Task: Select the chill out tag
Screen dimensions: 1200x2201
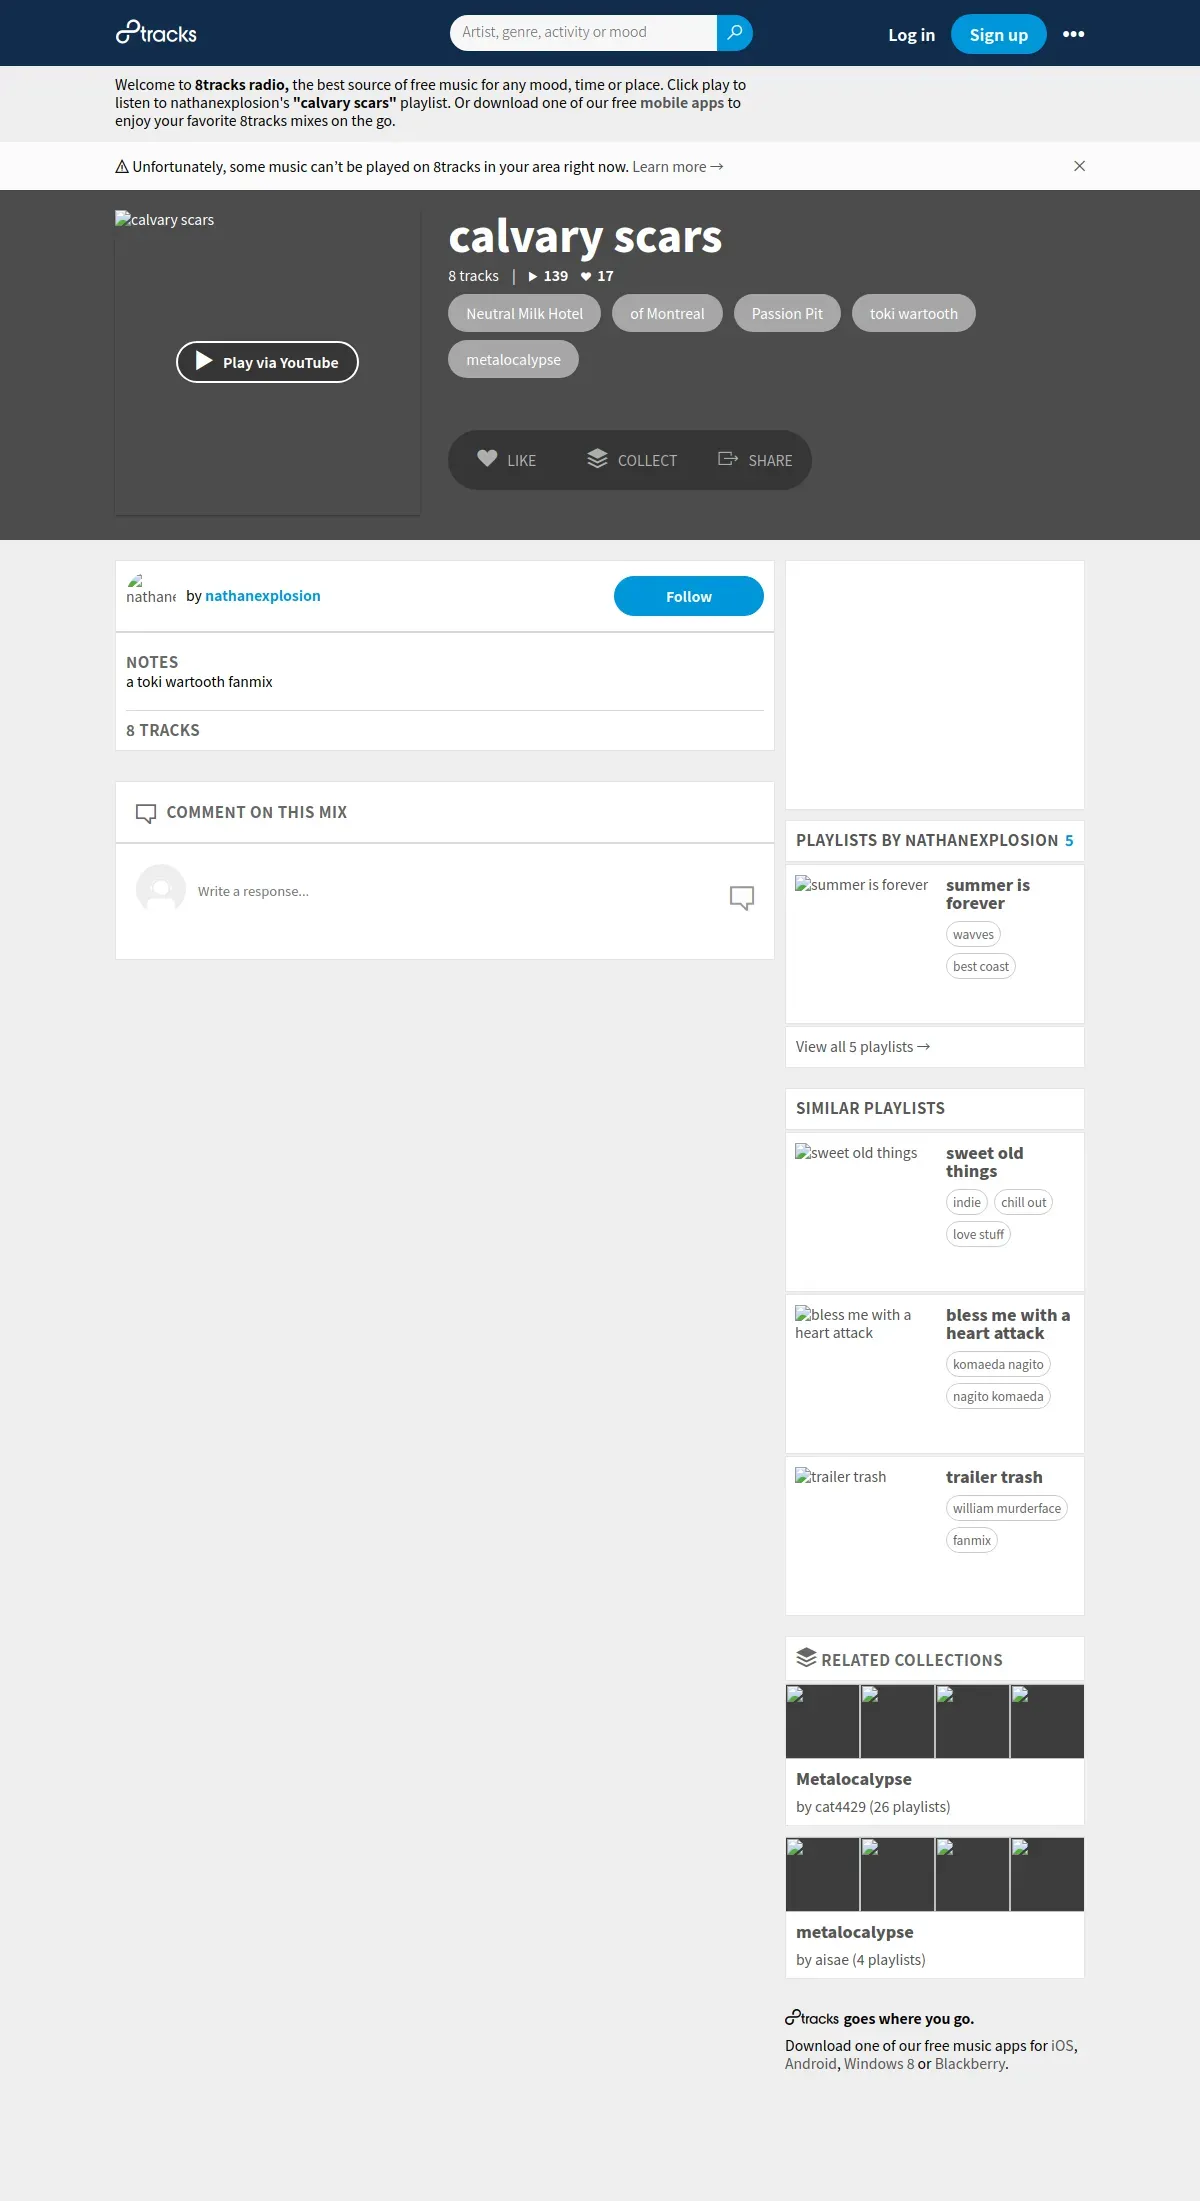Action: (1024, 1202)
